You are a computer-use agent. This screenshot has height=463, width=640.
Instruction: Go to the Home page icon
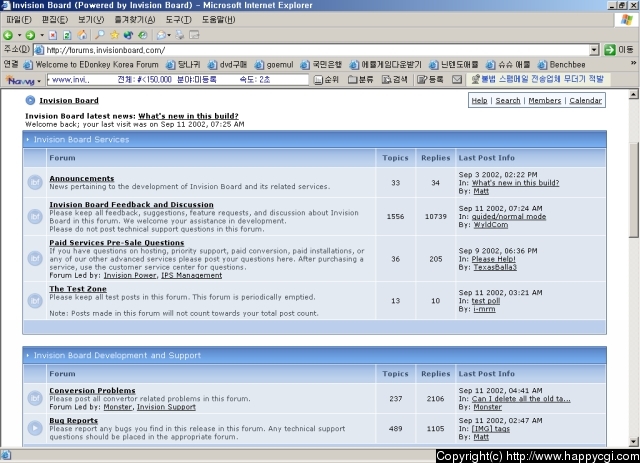82,35
